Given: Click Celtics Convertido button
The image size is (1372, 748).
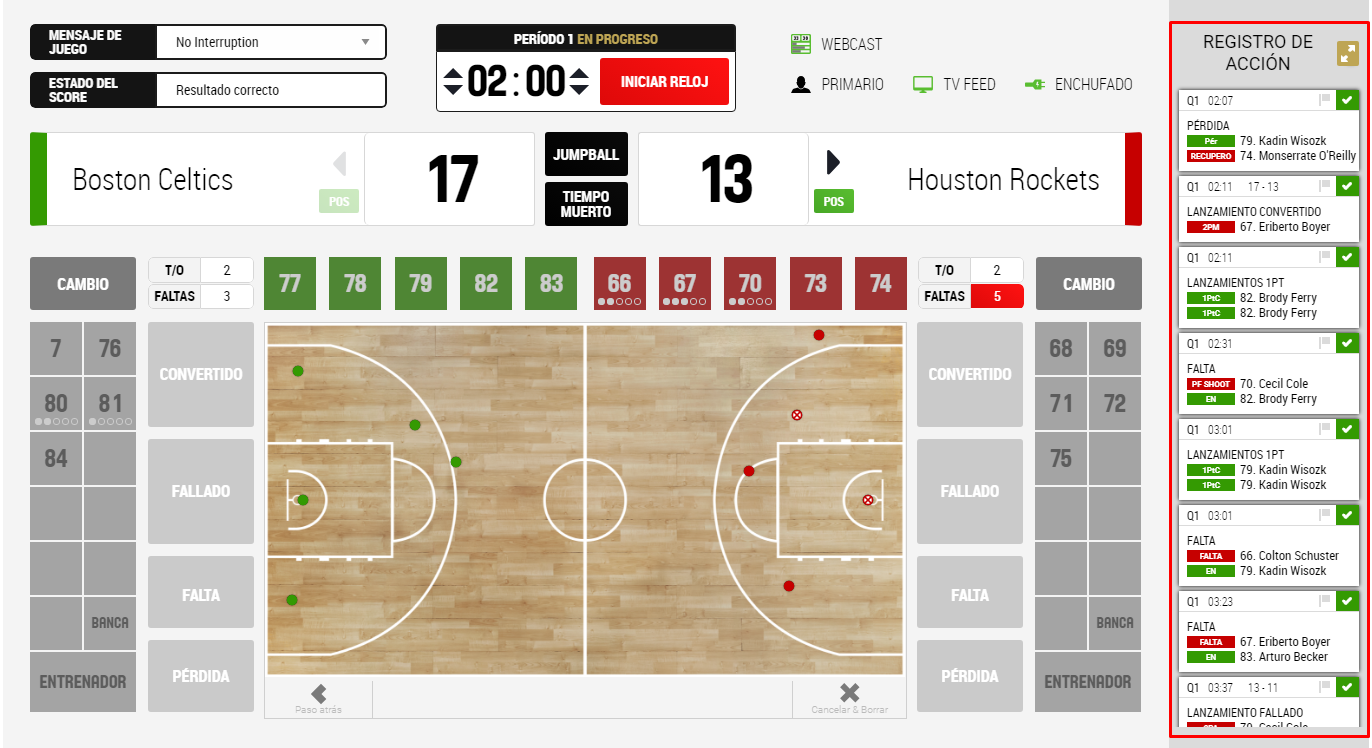Looking at the screenshot, I should click(201, 374).
